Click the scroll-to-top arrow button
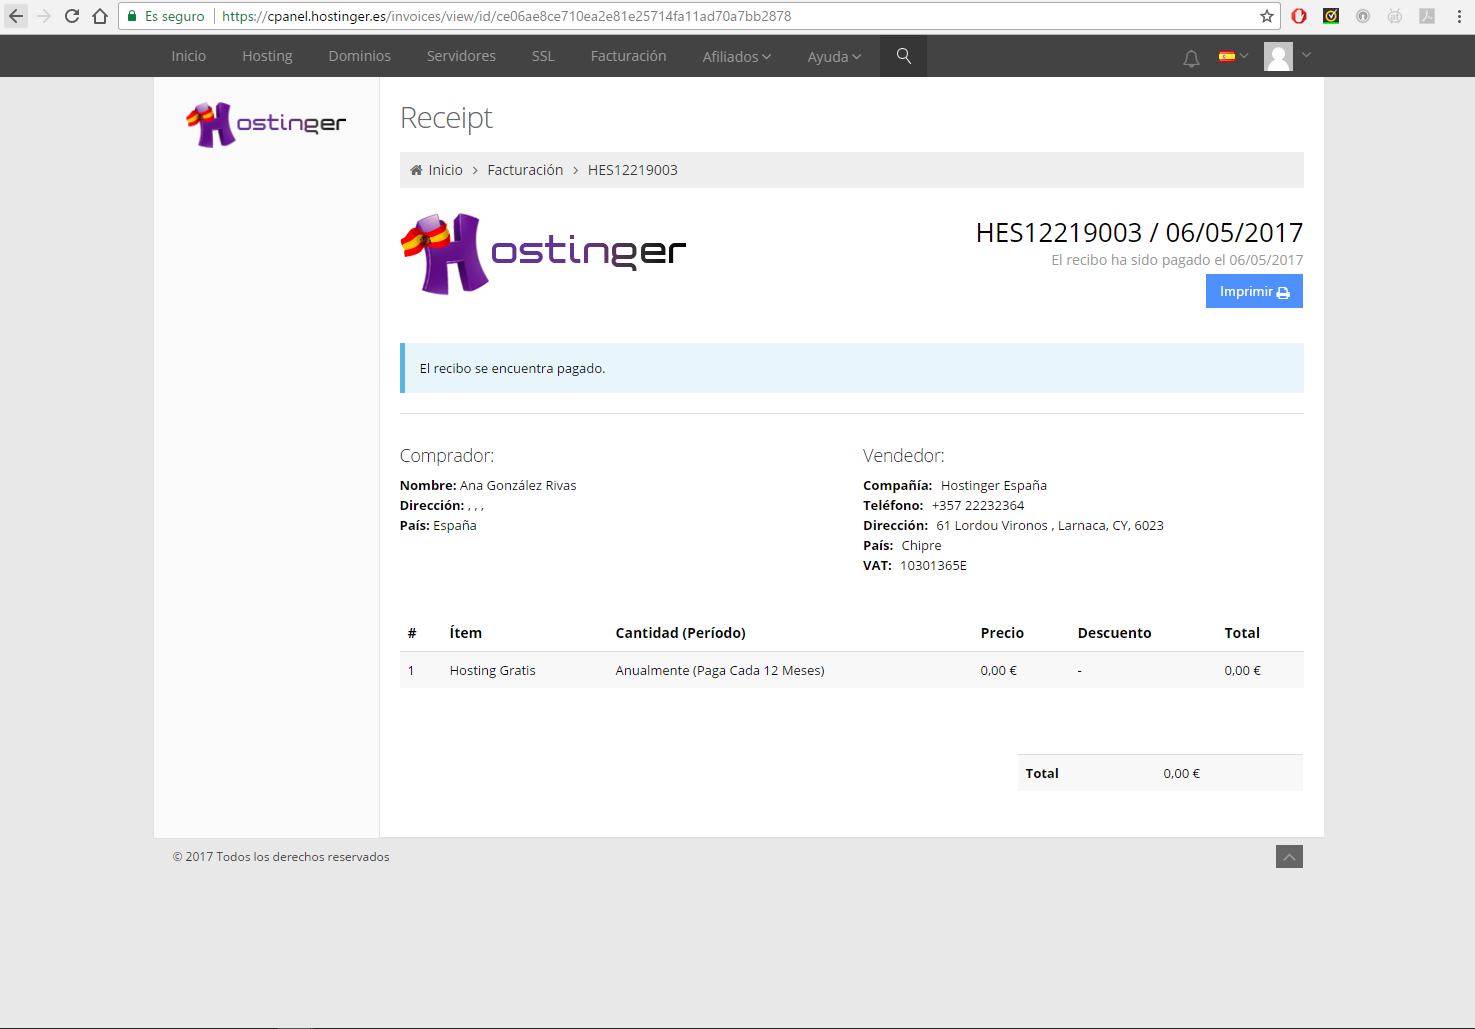The height and width of the screenshot is (1029, 1475). pos(1289,857)
